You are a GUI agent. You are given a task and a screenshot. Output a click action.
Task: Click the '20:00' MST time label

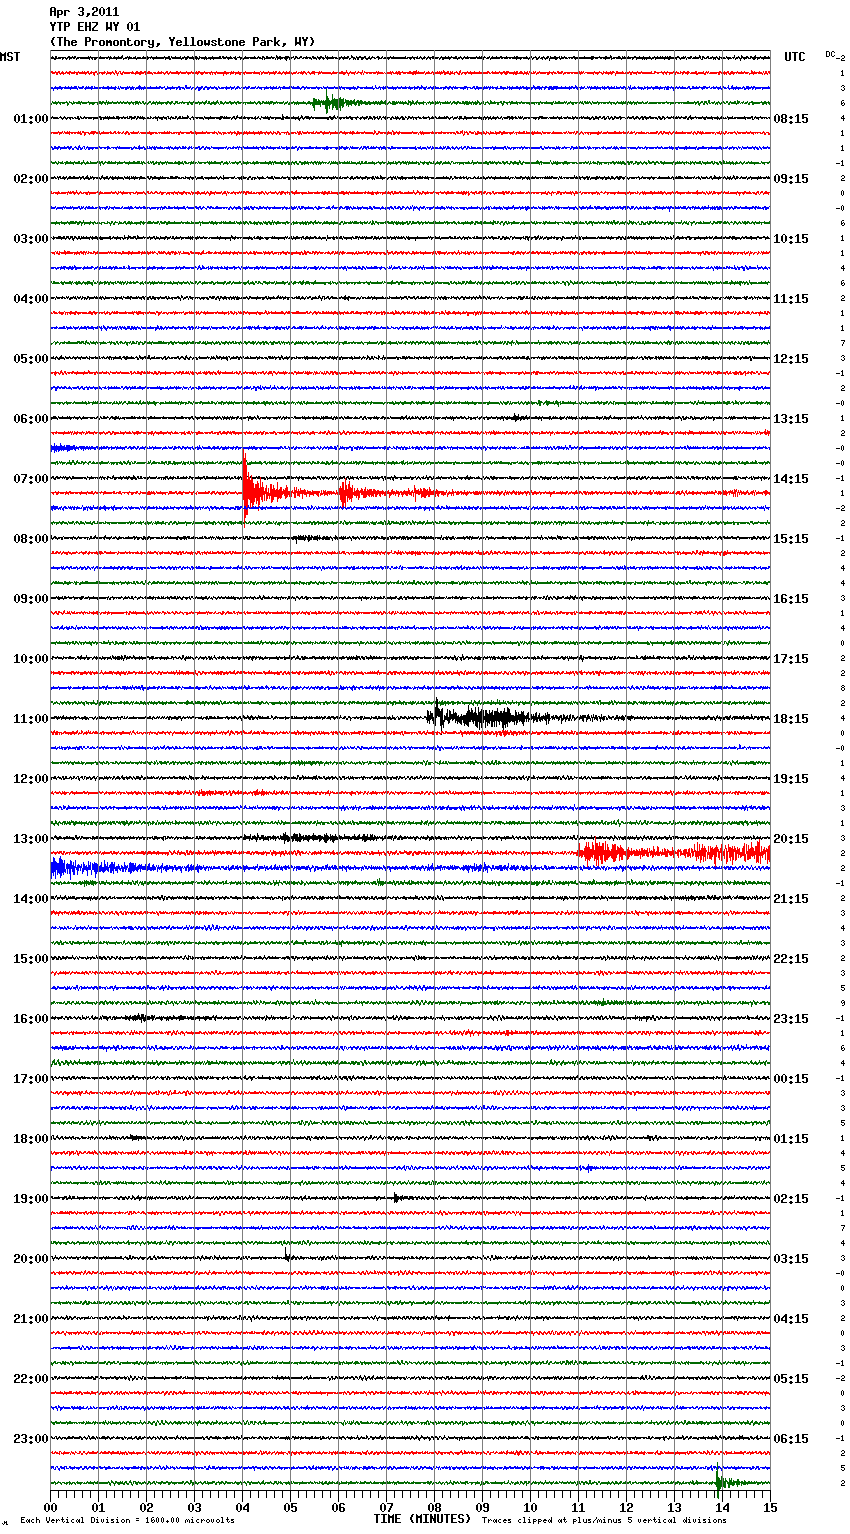pyautogui.click(x=31, y=1259)
